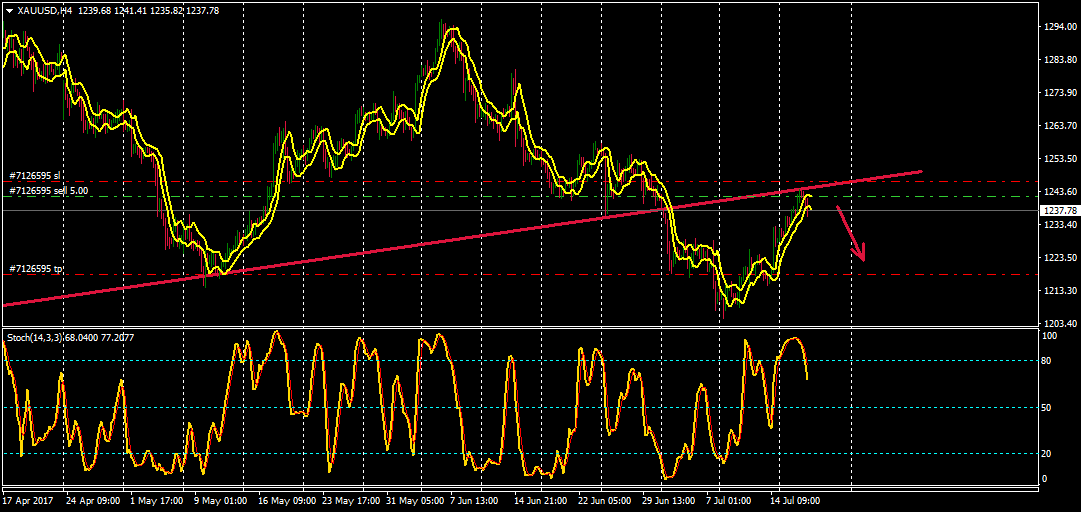
Task: Click the 1253.50 price scale label
Action: coord(1060,158)
